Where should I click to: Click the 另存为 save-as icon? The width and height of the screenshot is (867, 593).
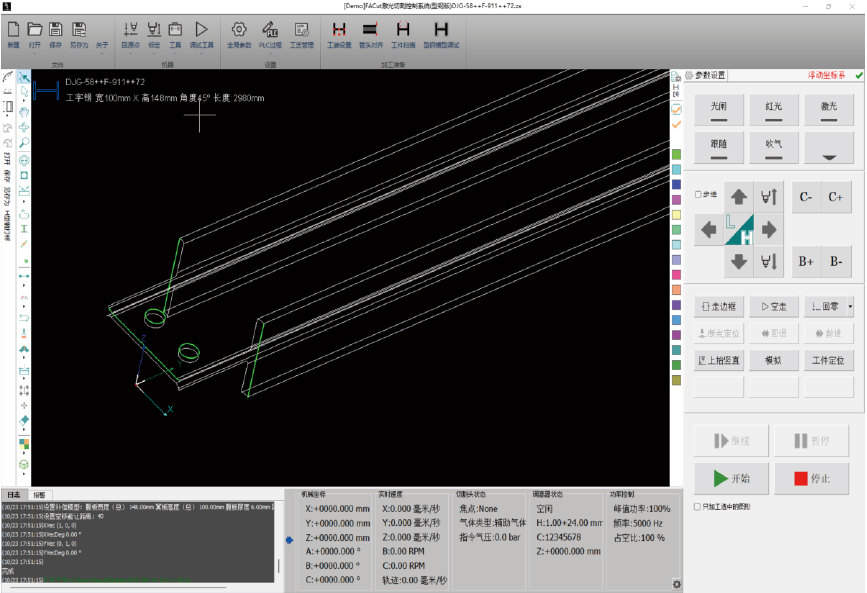click(79, 29)
